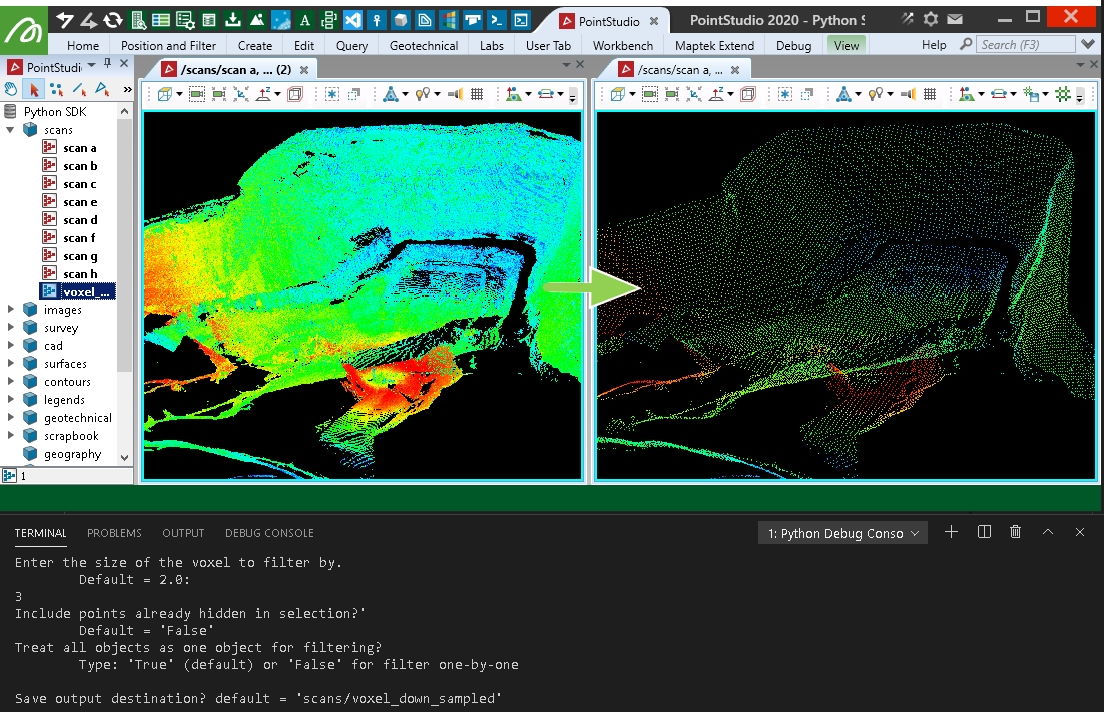Toggle the grid display in right view toolbar
Screen dimensions: 1104x712
930,94
